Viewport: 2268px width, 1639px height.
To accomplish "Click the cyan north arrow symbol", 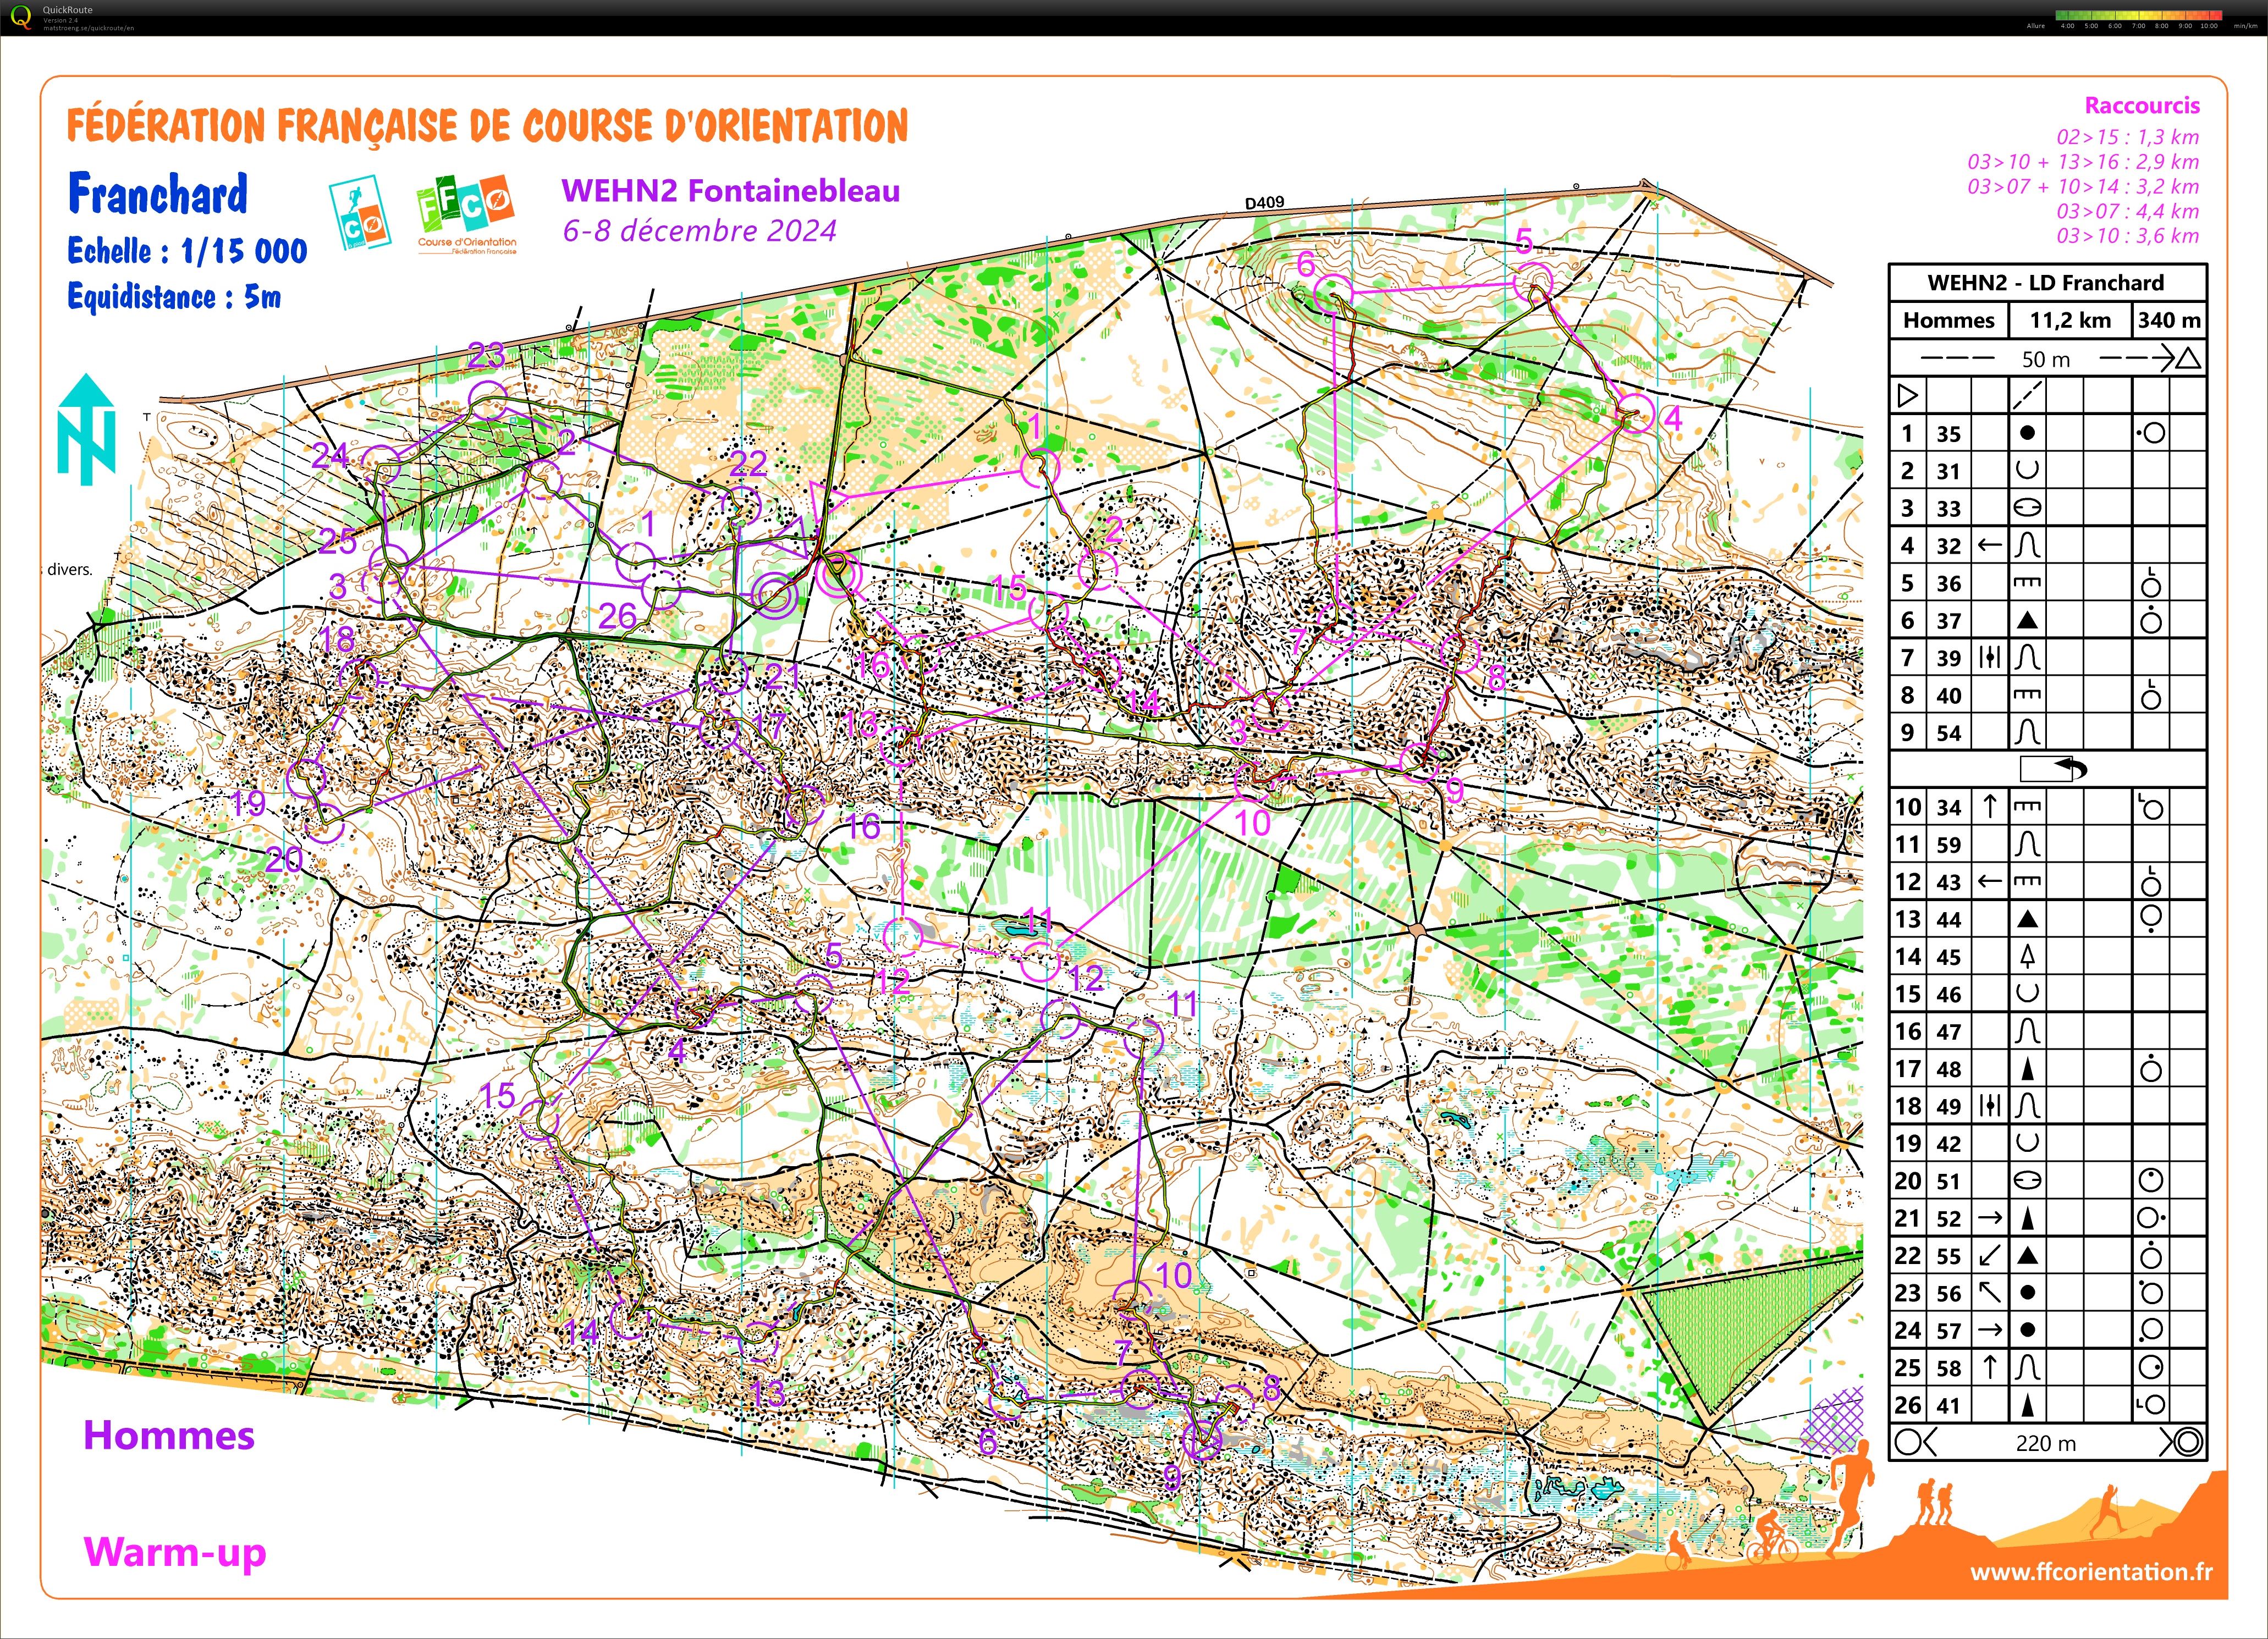I will pyautogui.click(x=86, y=429).
